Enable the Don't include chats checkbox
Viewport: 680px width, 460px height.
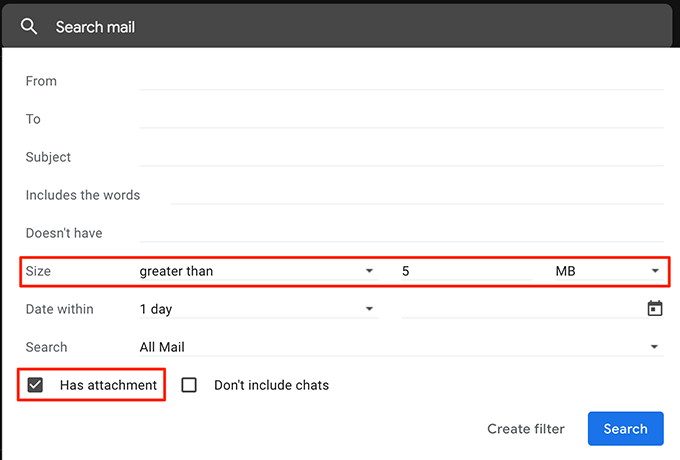coord(189,385)
